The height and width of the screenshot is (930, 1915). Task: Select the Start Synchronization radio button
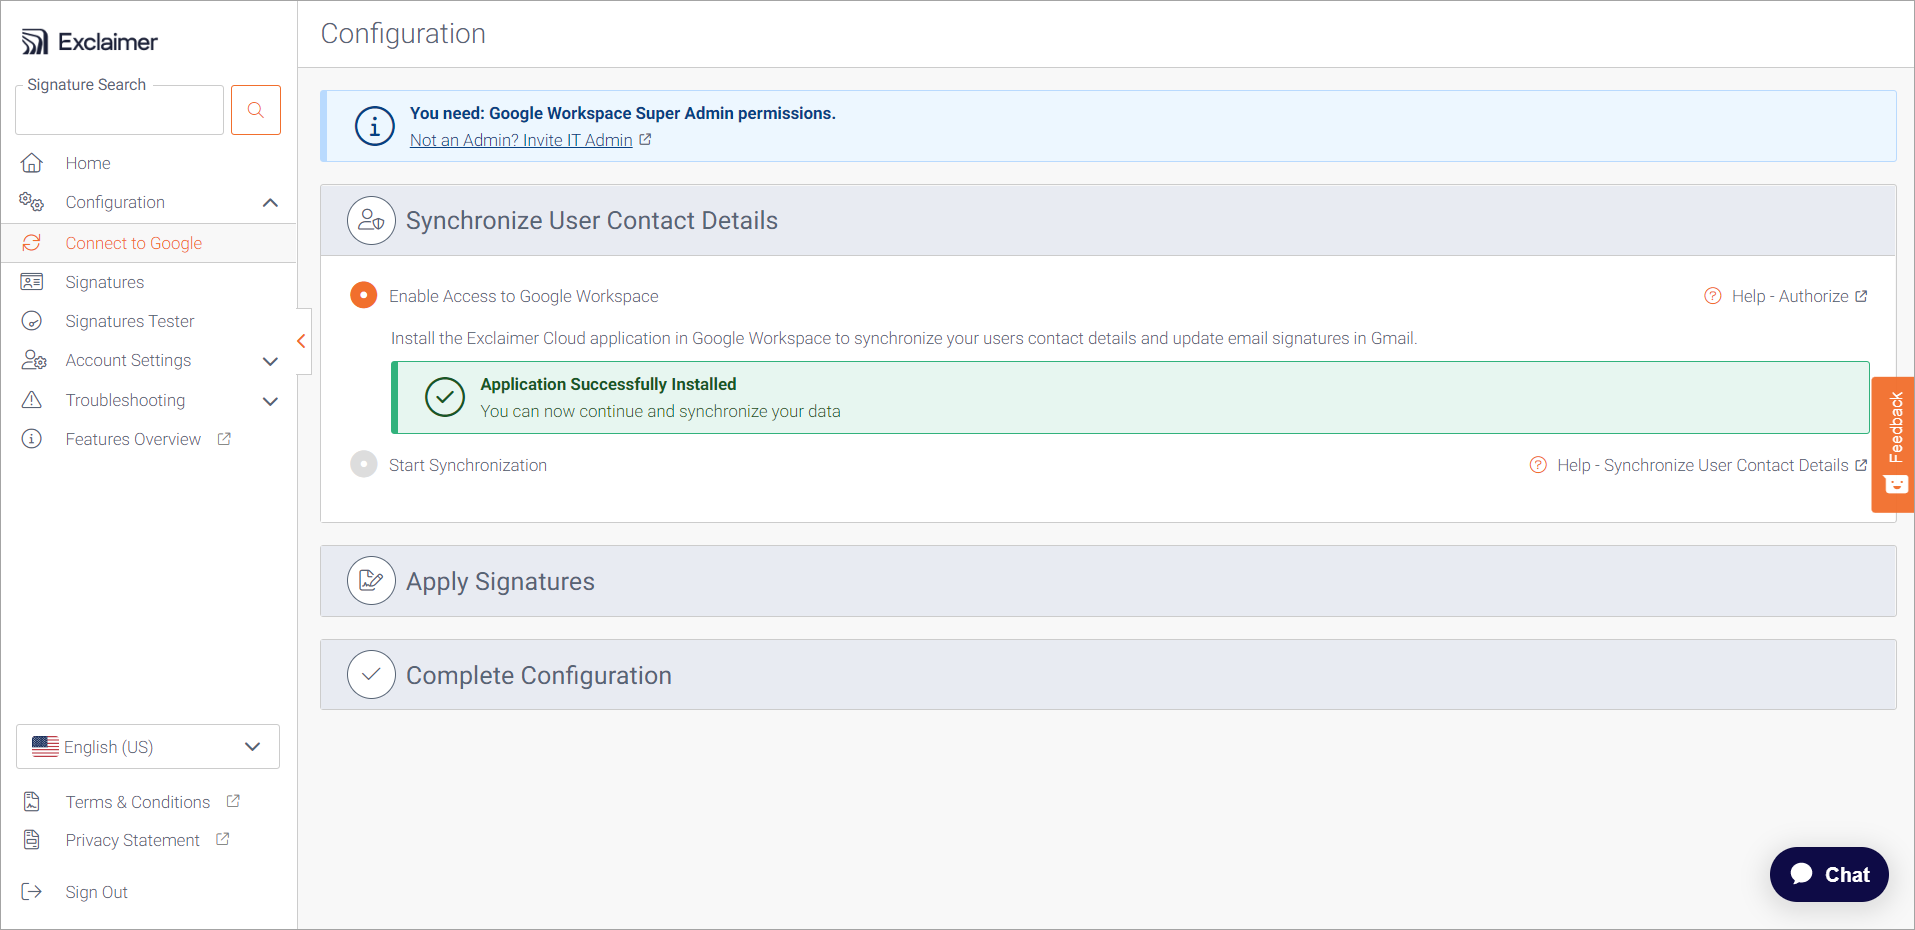(364, 465)
